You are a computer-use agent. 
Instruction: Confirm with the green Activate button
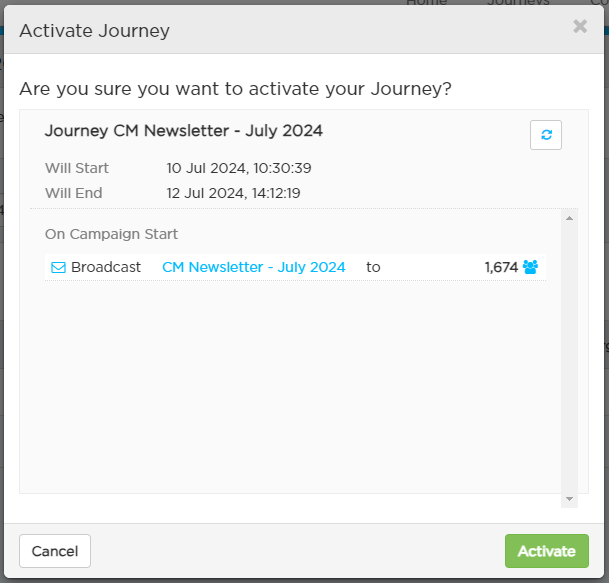point(546,551)
